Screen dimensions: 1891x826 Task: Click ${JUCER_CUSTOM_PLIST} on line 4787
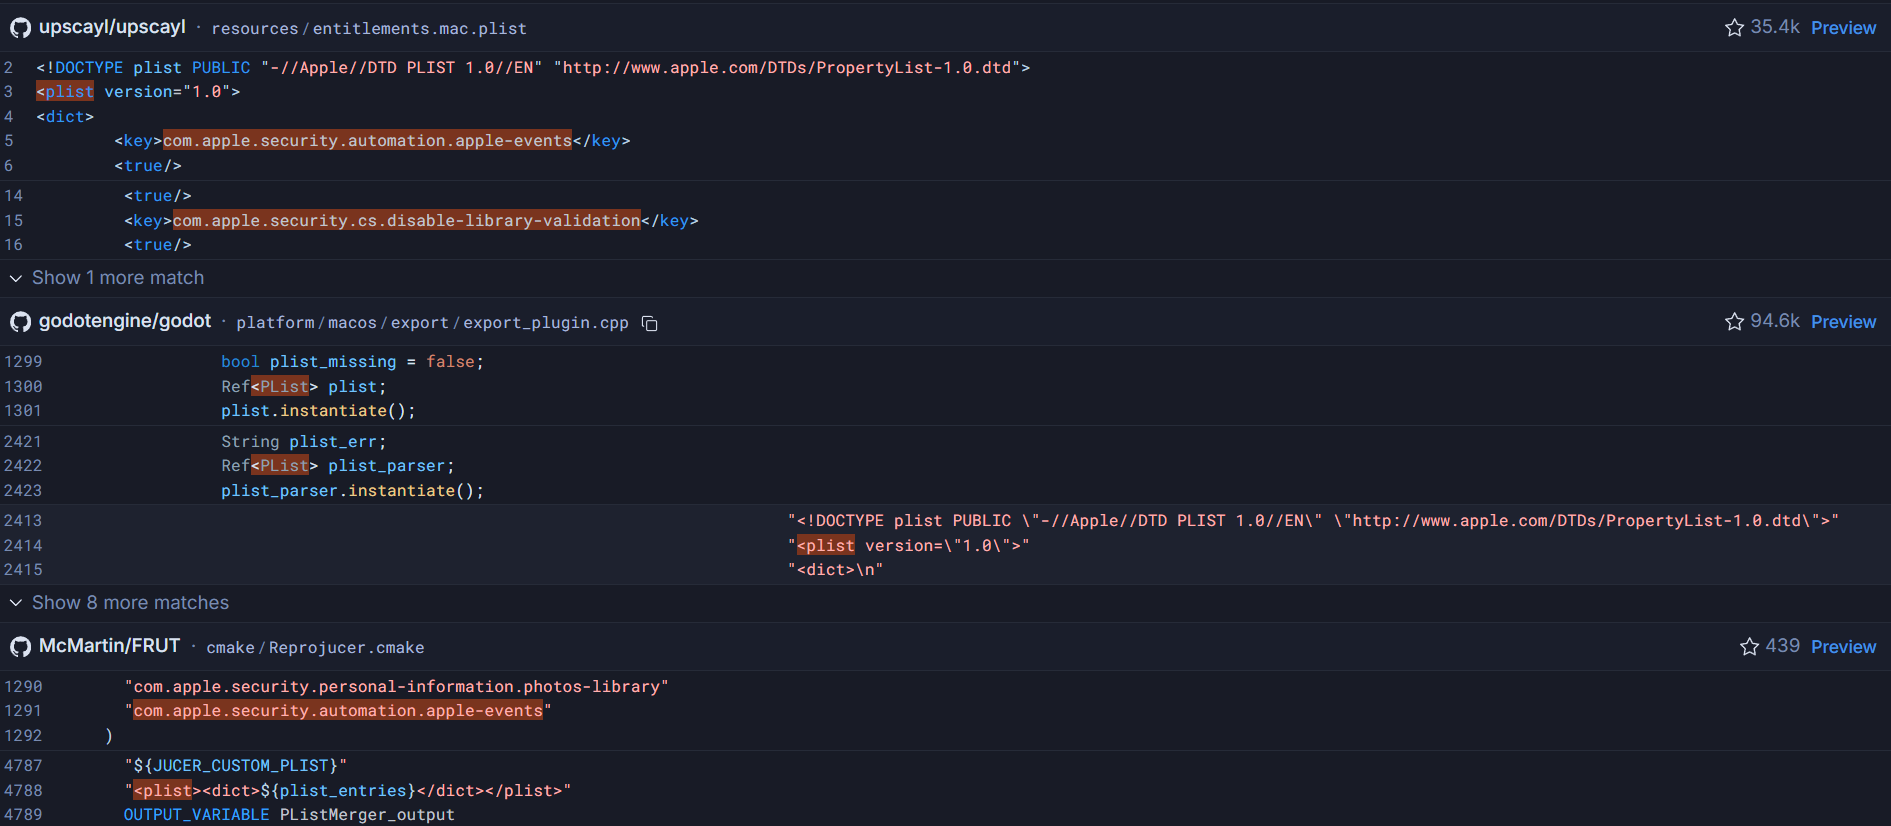(x=235, y=766)
